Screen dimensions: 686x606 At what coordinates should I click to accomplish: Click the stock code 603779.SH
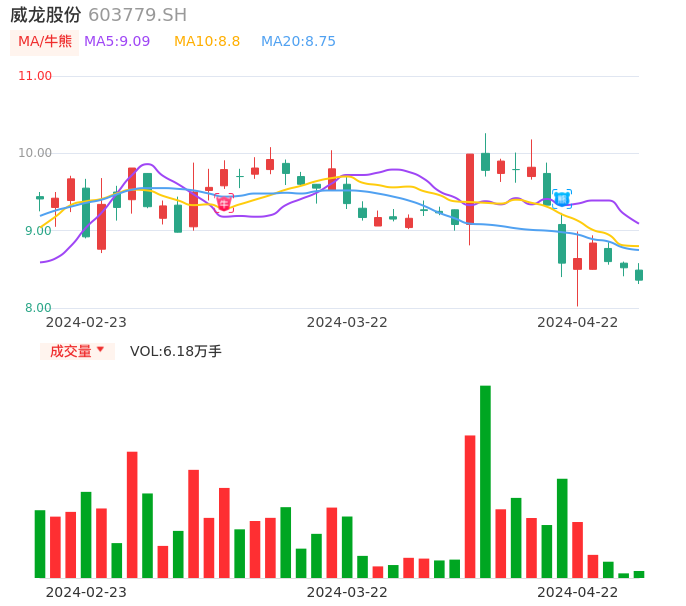(x=137, y=15)
